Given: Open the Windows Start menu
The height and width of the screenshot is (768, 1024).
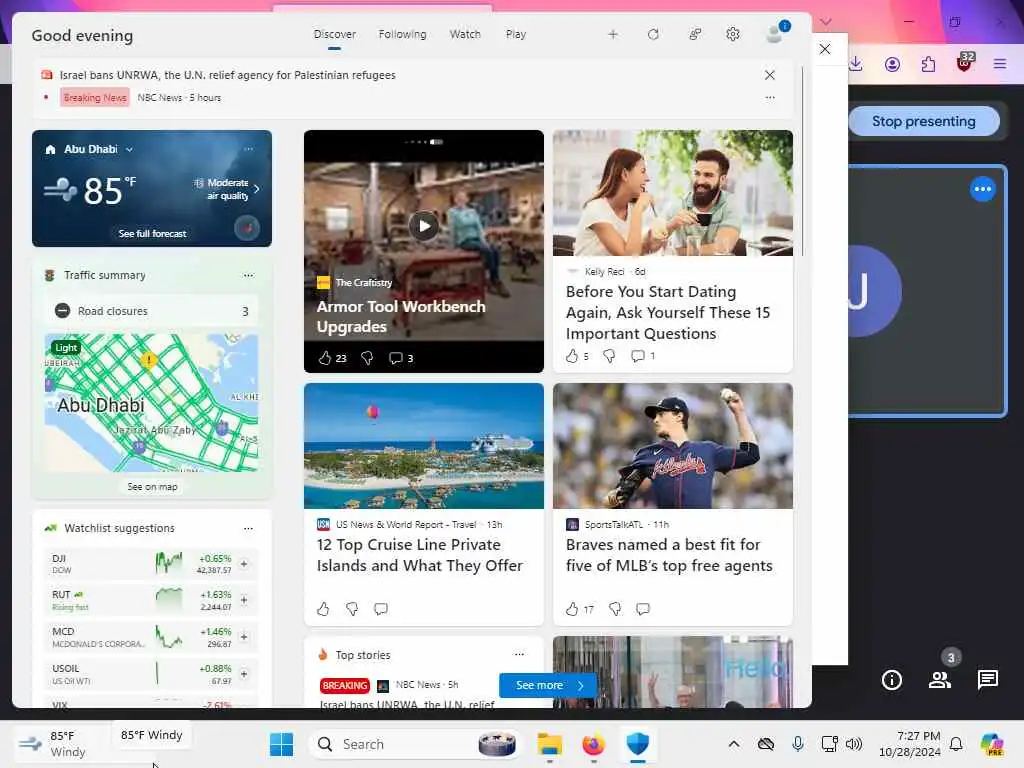Looking at the screenshot, I should (281, 744).
